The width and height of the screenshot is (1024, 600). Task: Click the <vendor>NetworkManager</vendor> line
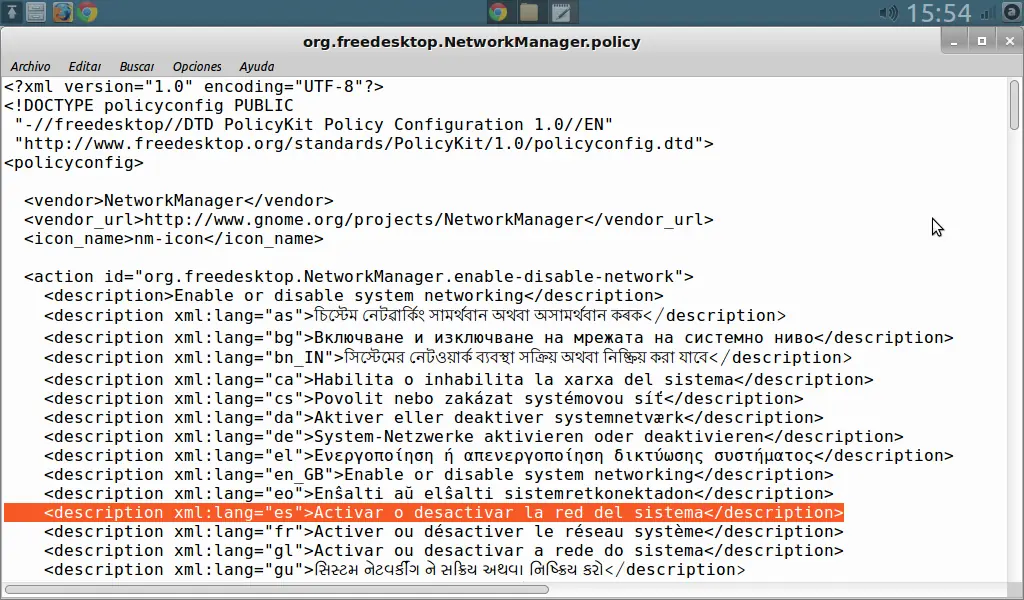[x=179, y=200]
